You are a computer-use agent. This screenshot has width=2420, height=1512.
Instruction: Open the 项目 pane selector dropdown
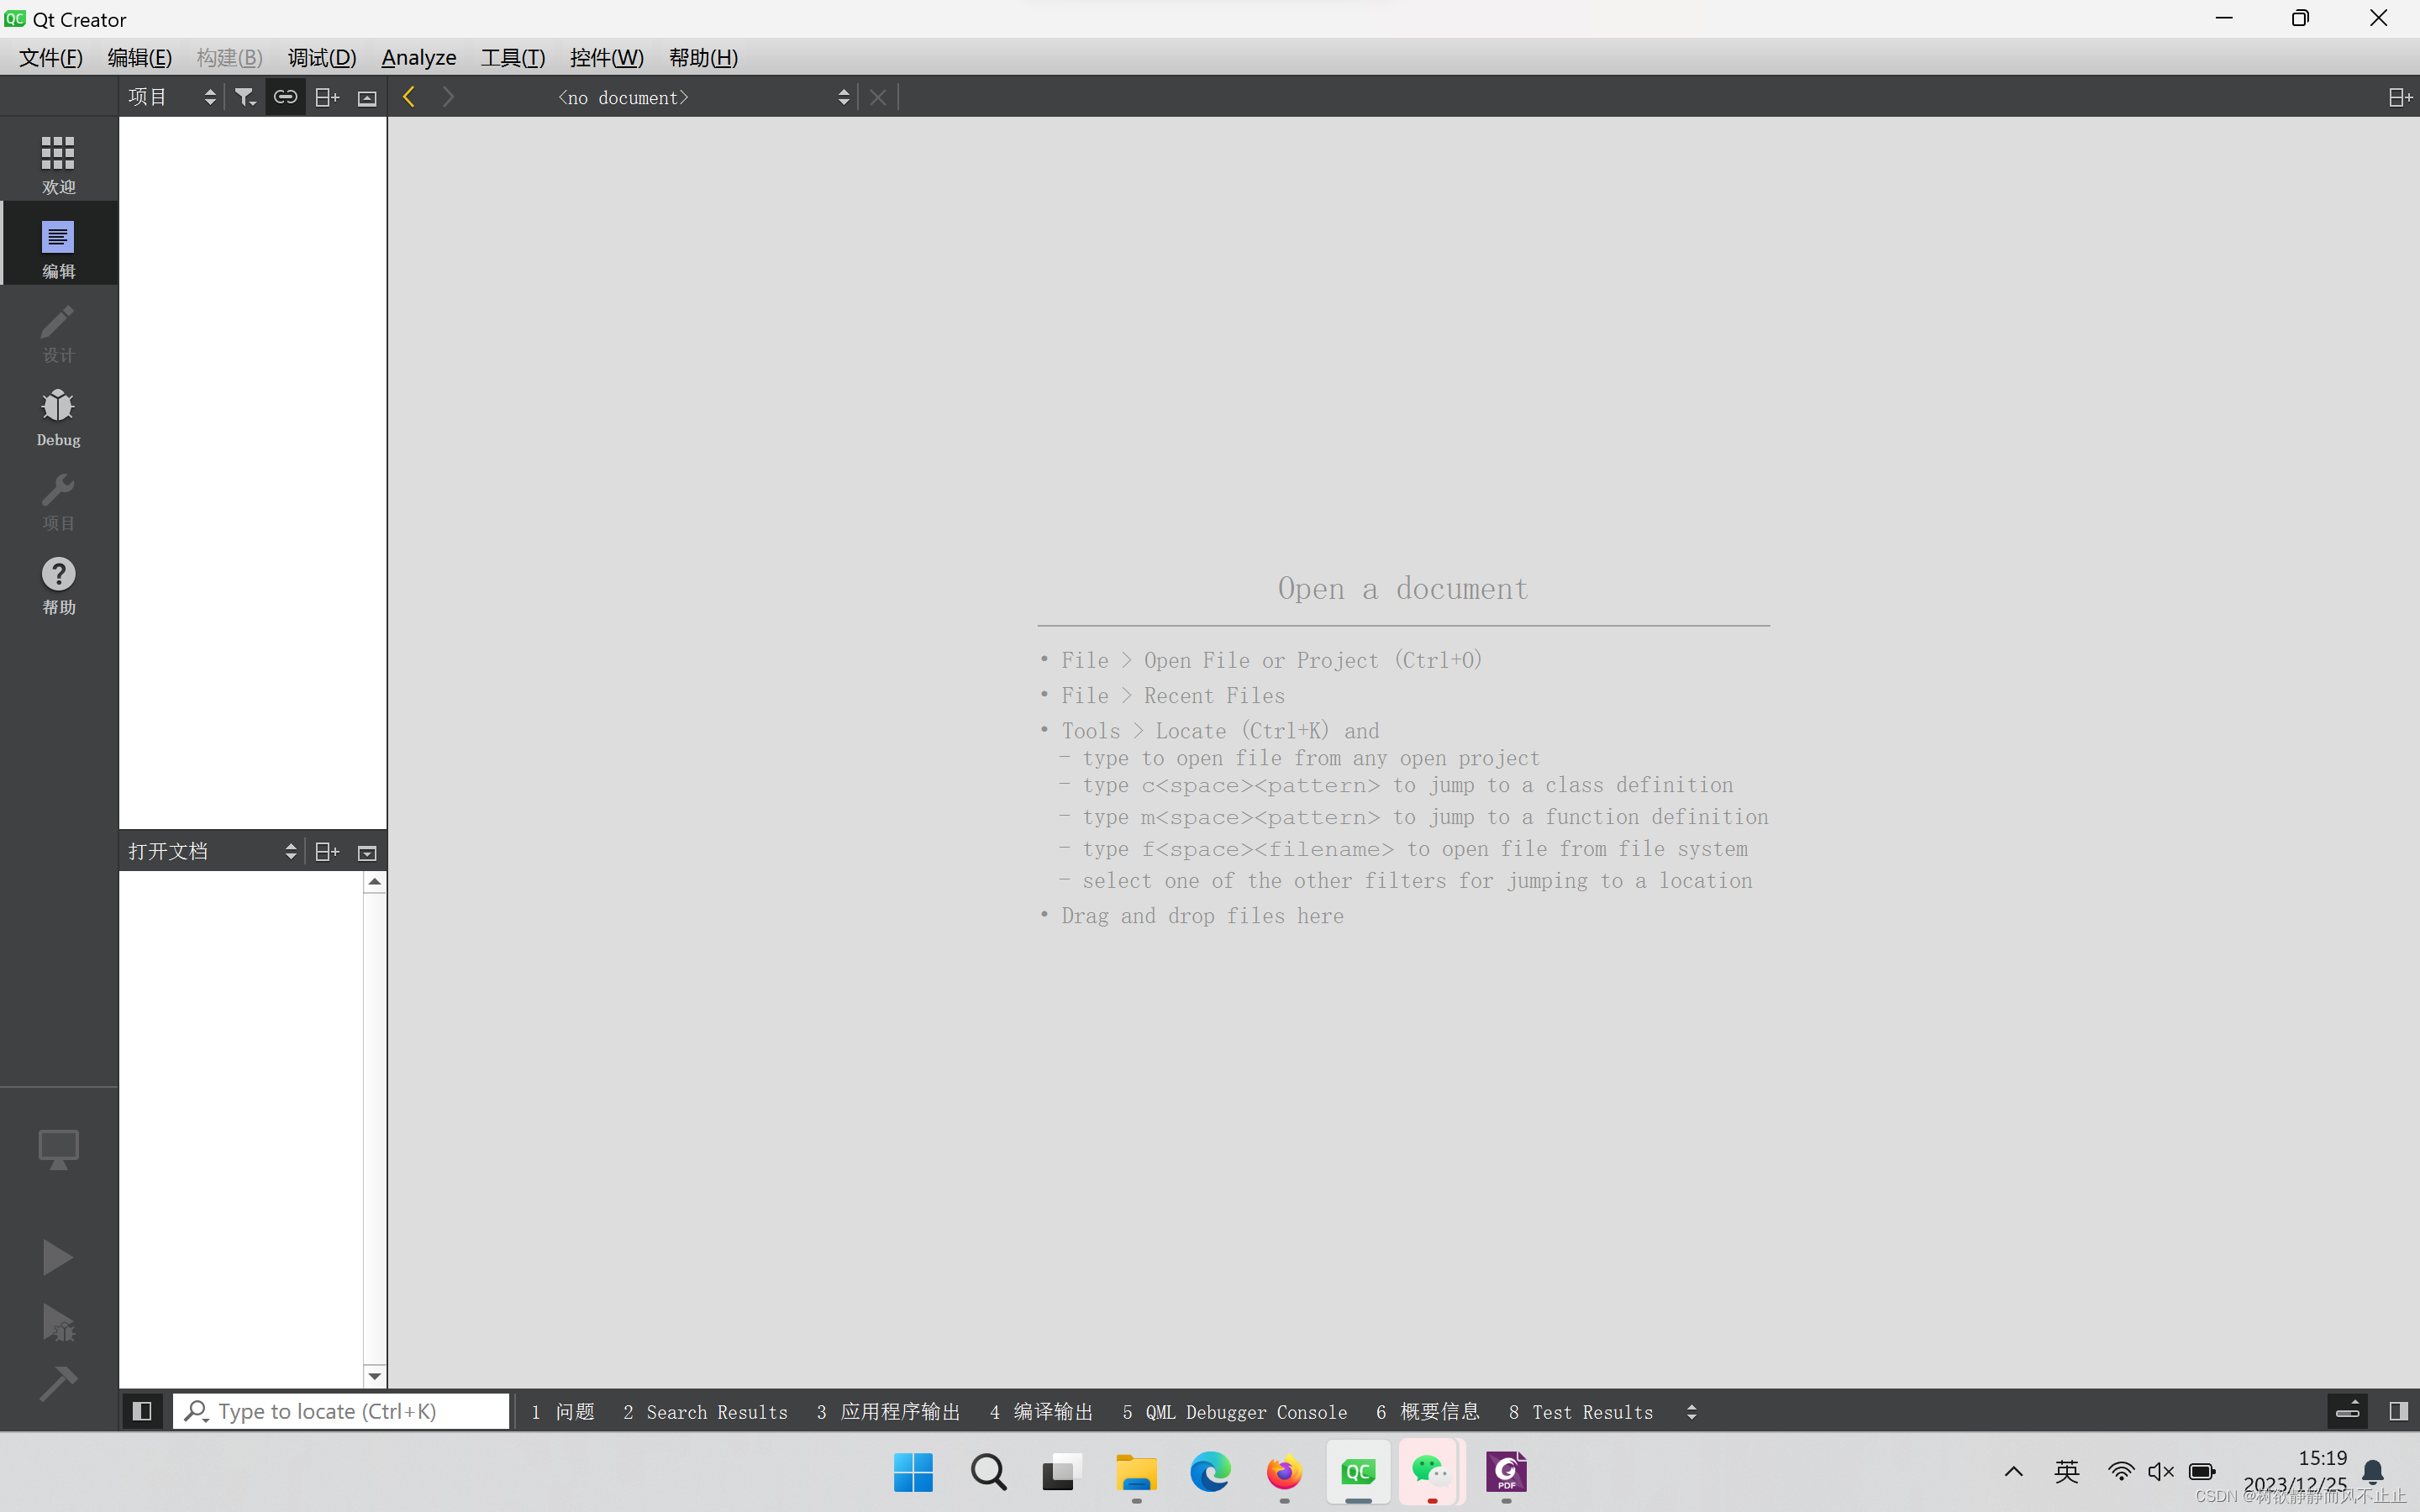[209, 96]
